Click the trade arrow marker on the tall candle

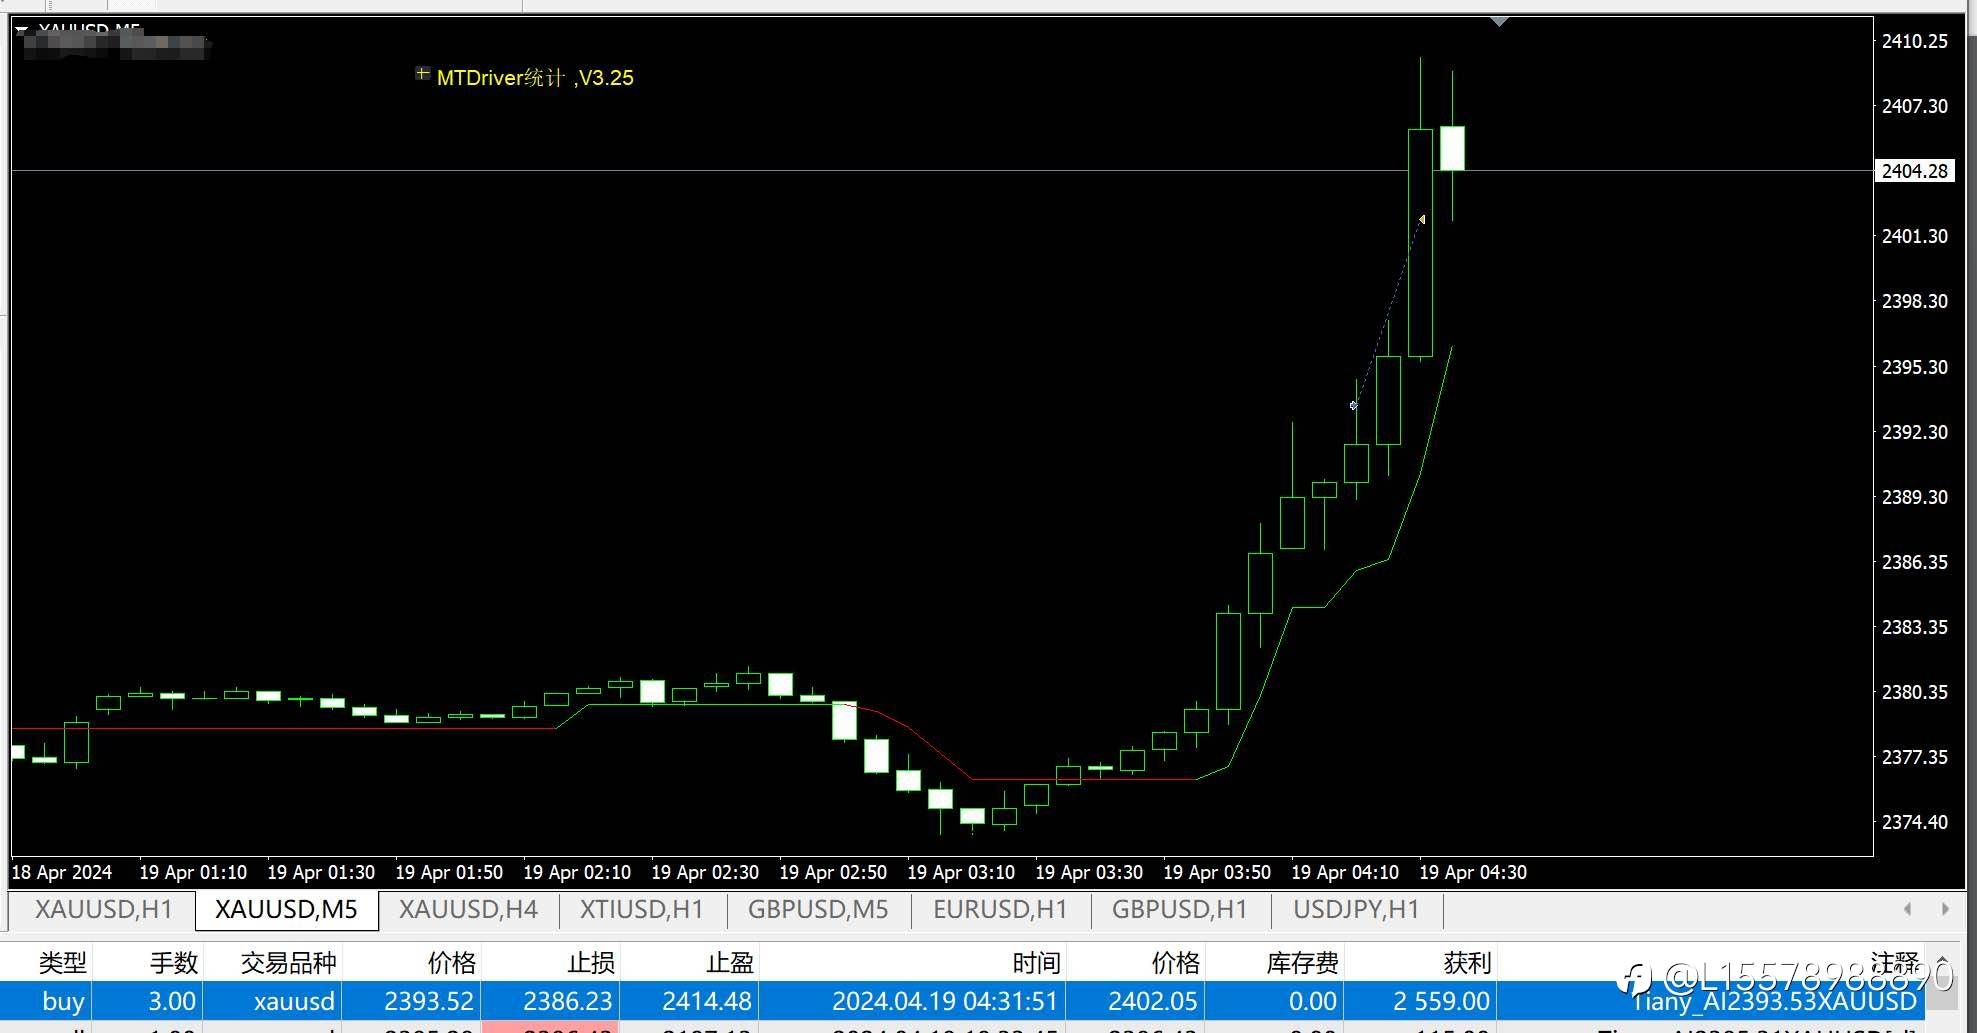coord(1422,219)
